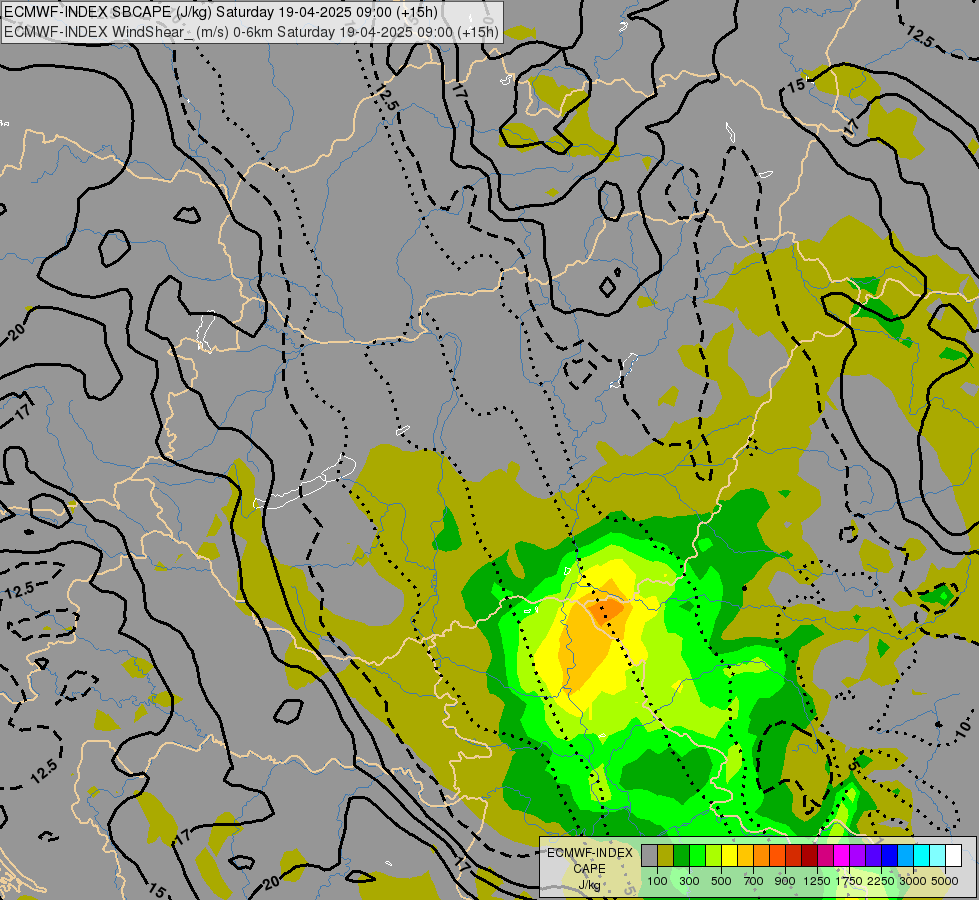The image size is (979, 900).
Task: Click the CAPE label in the legend
Action: [590, 869]
